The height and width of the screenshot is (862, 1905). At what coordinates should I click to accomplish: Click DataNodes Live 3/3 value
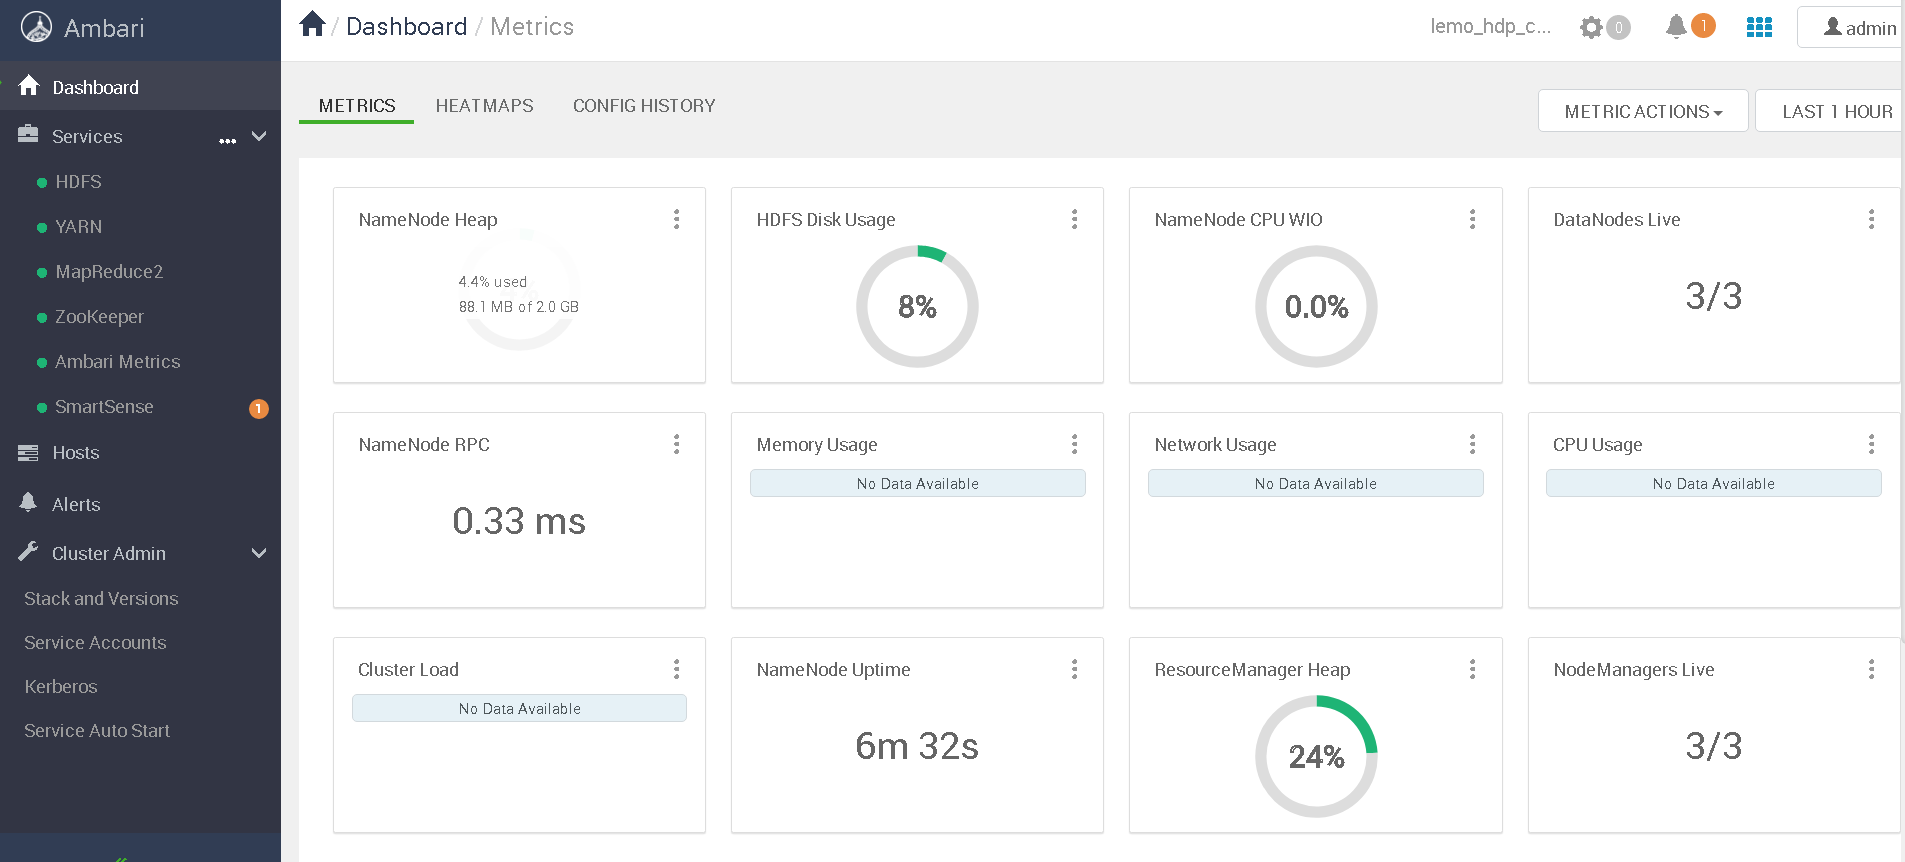(x=1713, y=296)
